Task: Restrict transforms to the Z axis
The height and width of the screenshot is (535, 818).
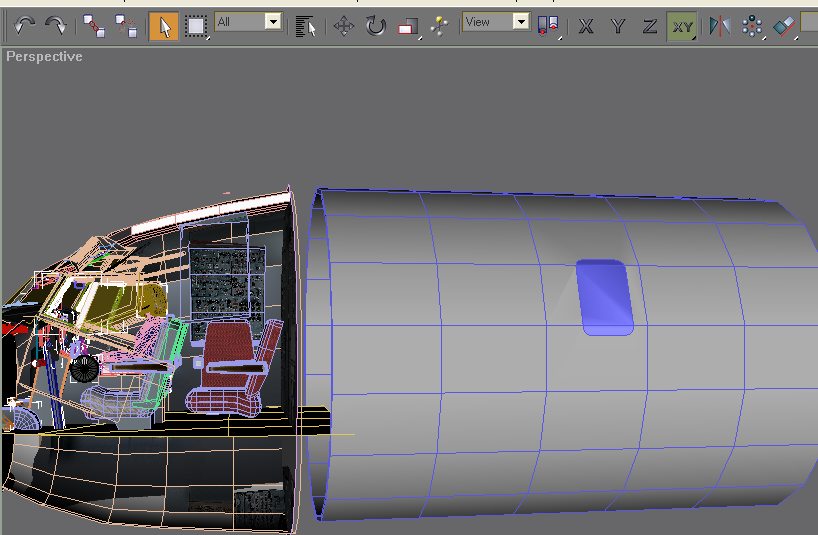Action: pyautogui.click(x=649, y=27)
